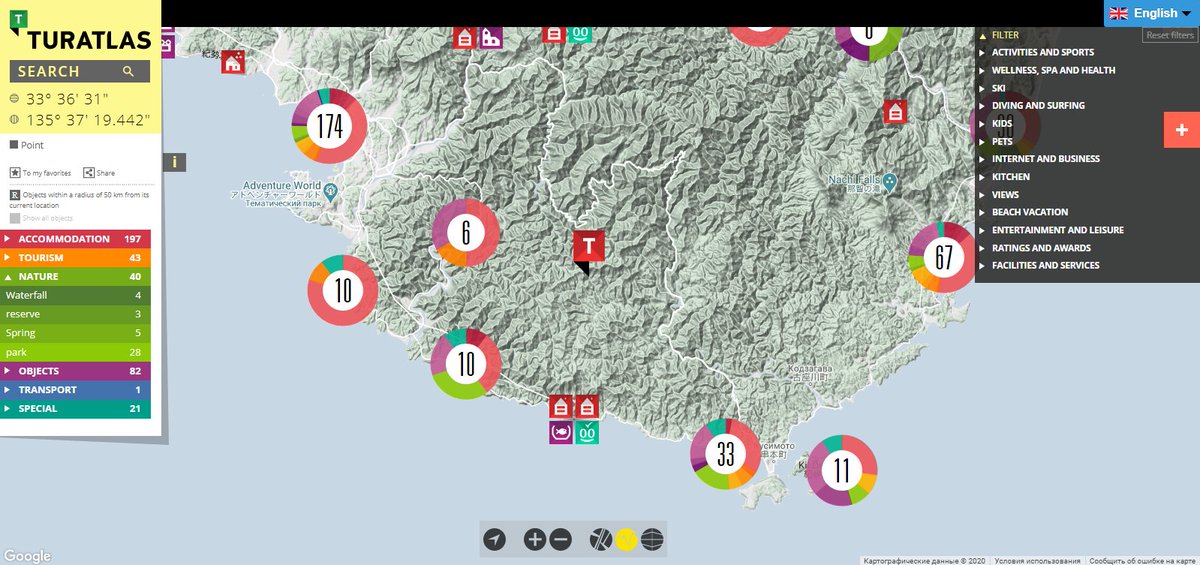The width and height of the screenshot is (1200, 565).
Task: Open Сообщить об ошибке на карте link
Action: pos(1142,560)
